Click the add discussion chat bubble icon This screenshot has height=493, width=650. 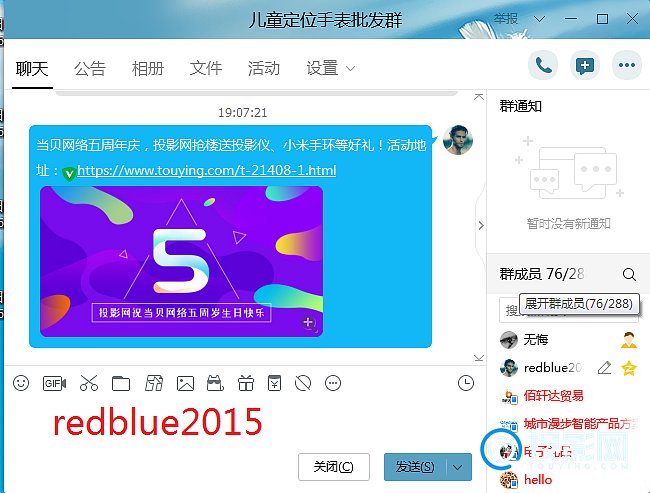tap(585, 65)
